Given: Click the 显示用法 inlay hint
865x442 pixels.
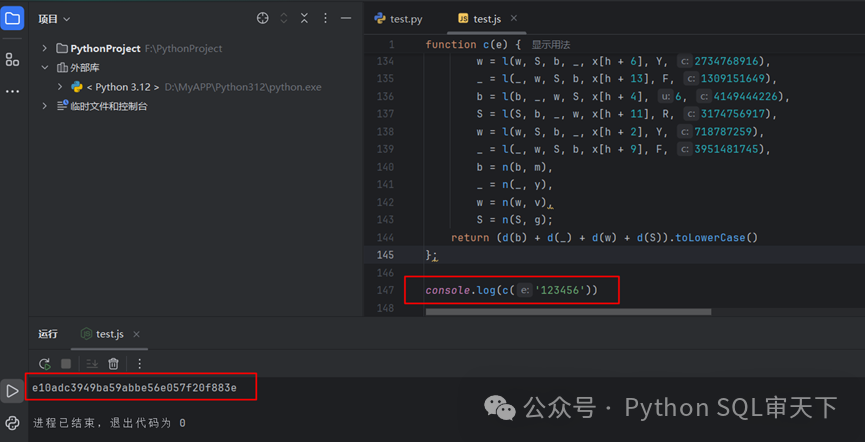Looking at the screenshot, I should pos(551,45).
